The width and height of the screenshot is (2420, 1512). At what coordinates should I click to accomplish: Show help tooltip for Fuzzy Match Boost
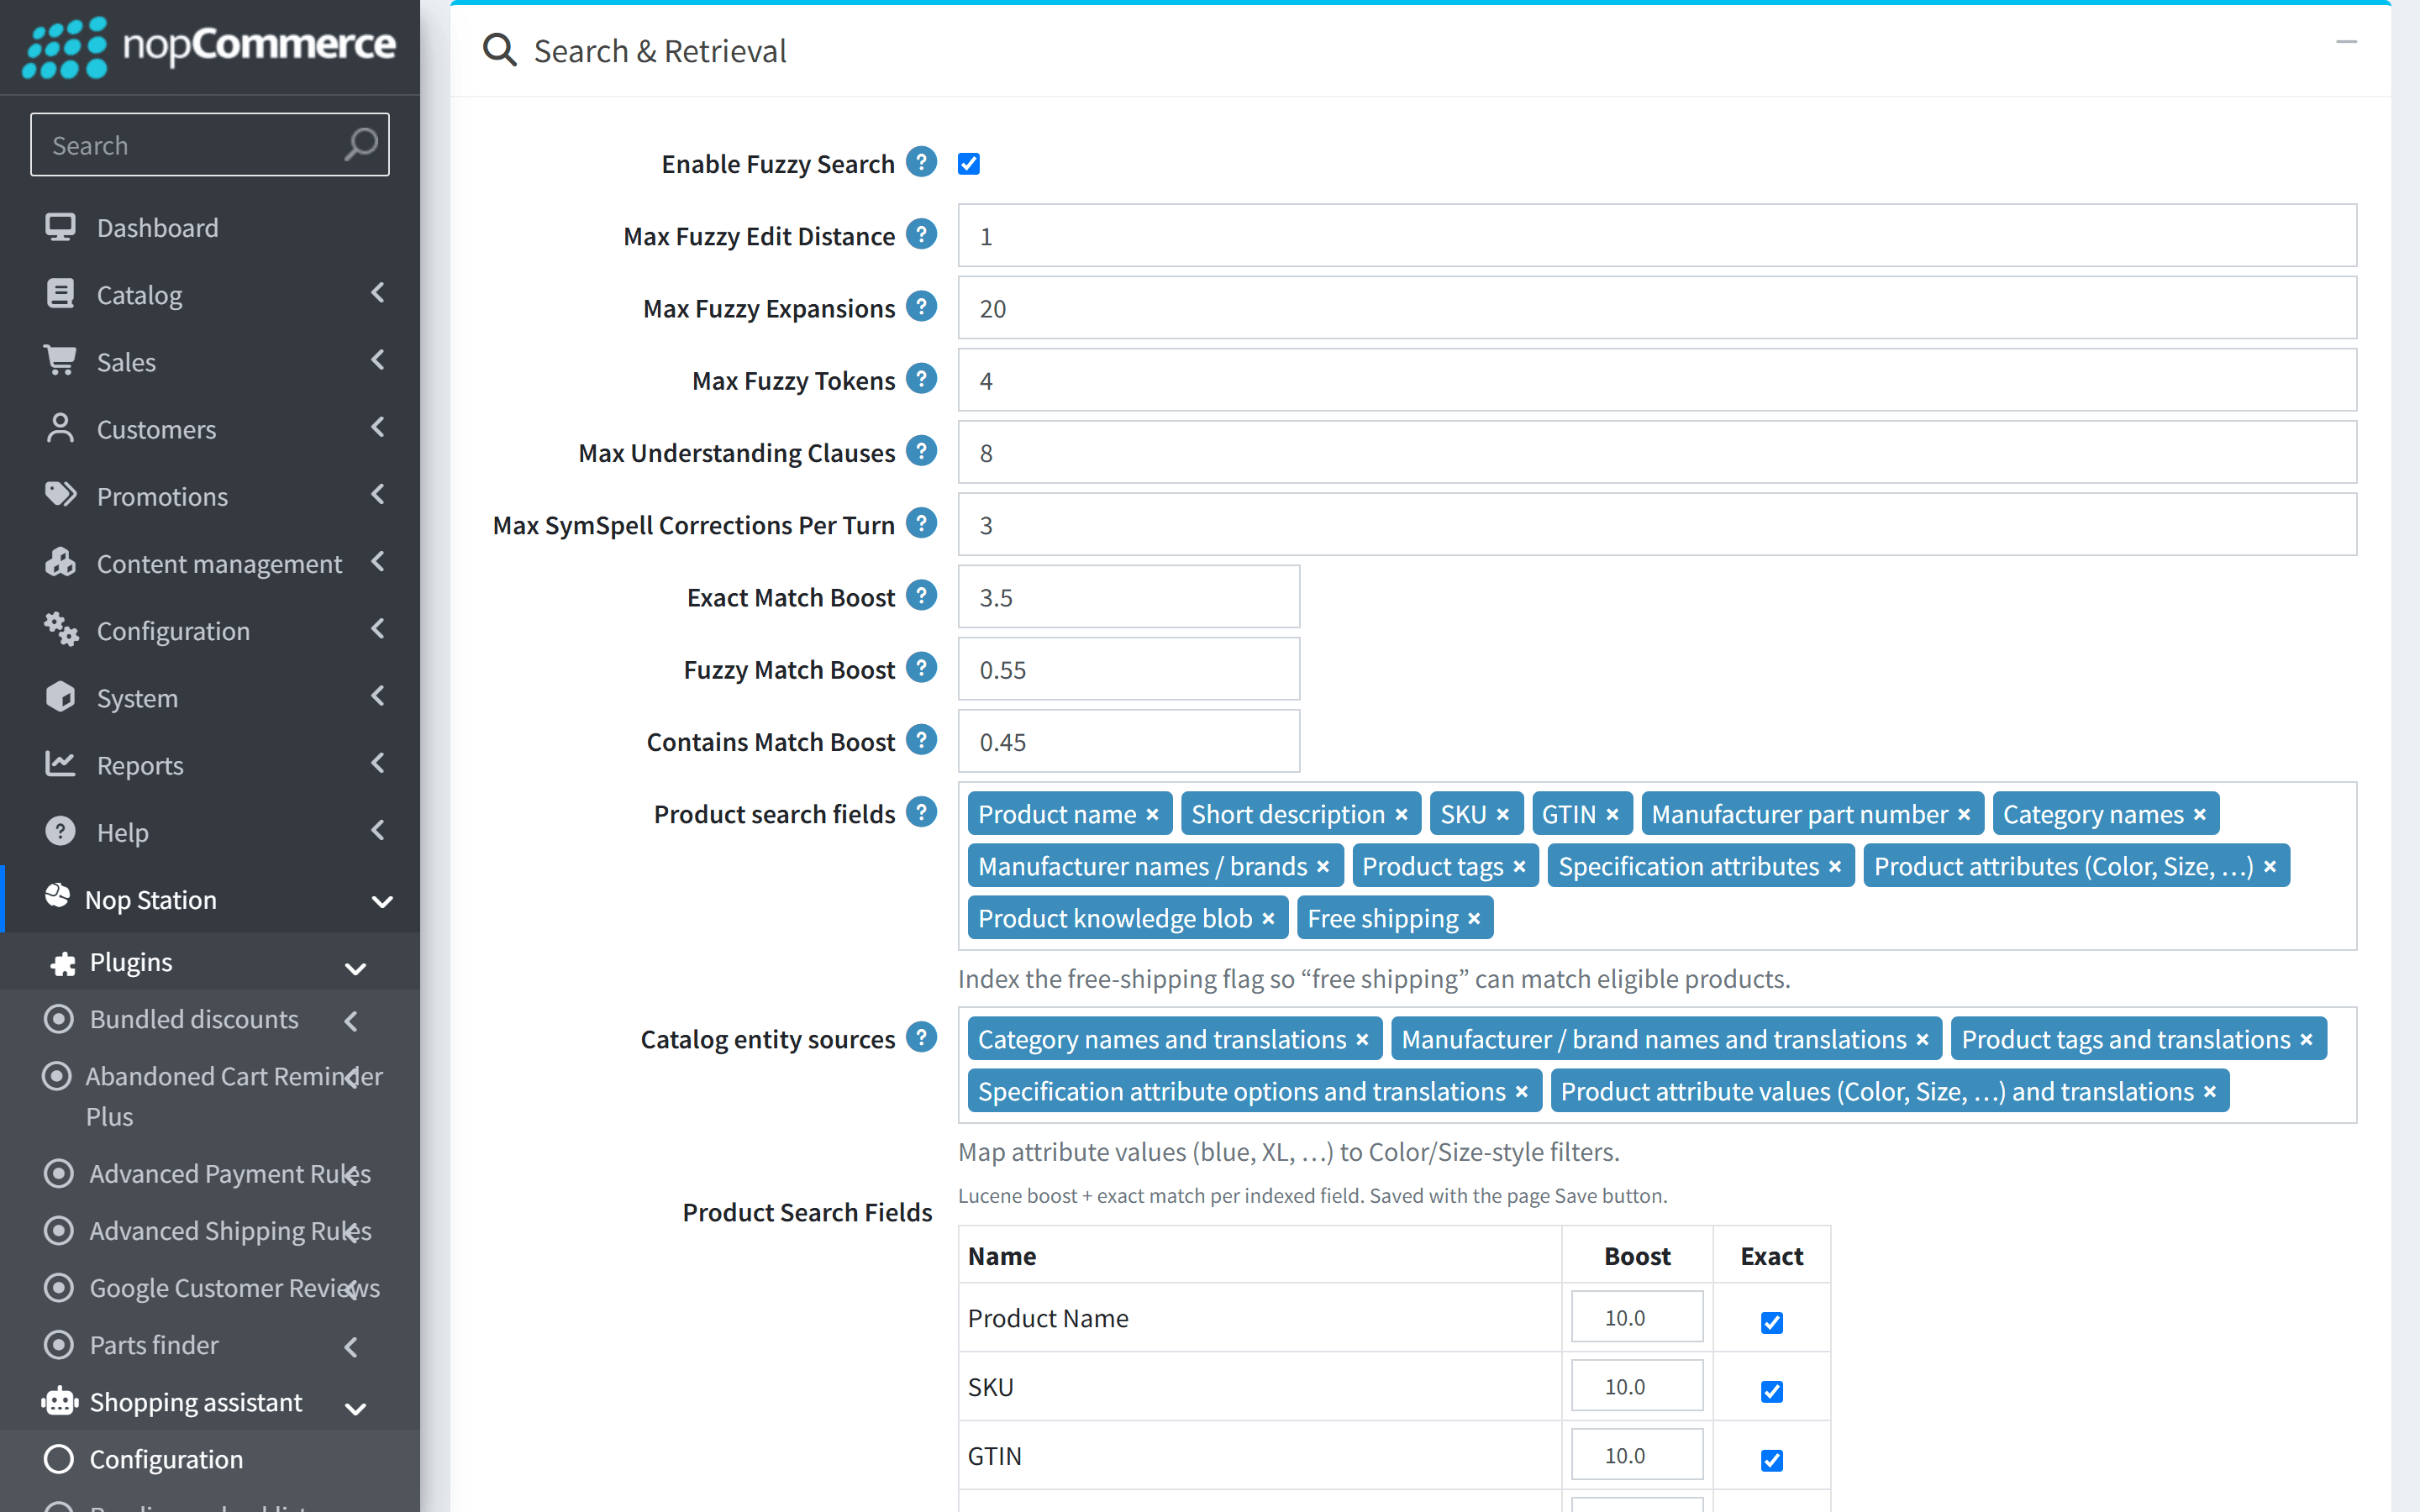(x=921, y=667)
